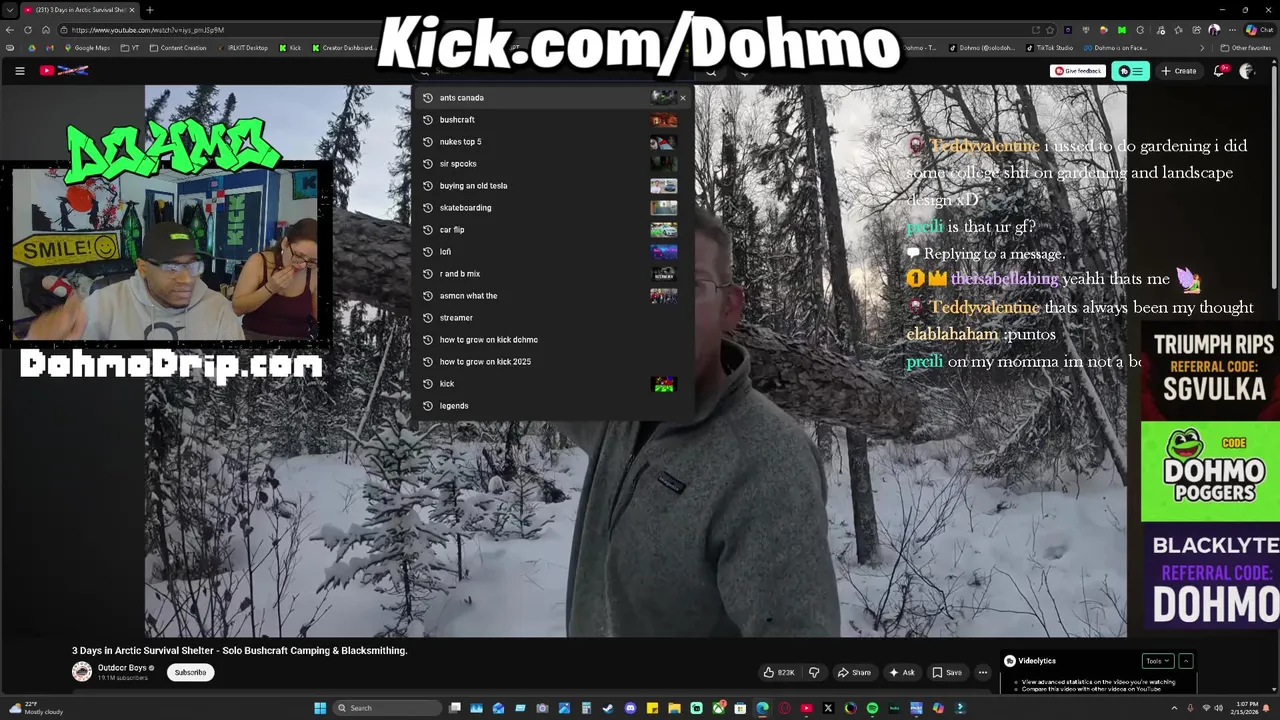
Task: Open Google Maps bookmark
Action: 87,48
